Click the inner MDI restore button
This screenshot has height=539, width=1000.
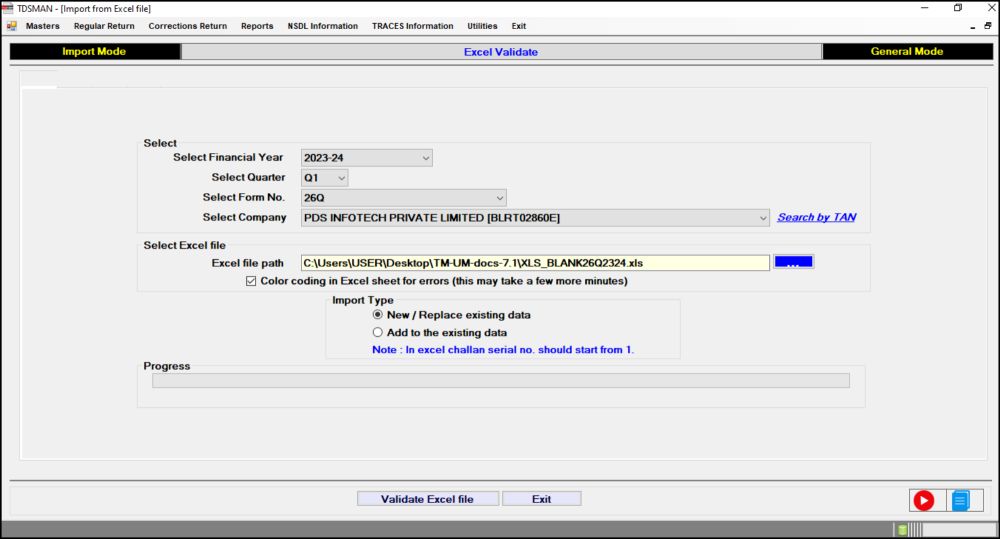(x=988, y=26)
